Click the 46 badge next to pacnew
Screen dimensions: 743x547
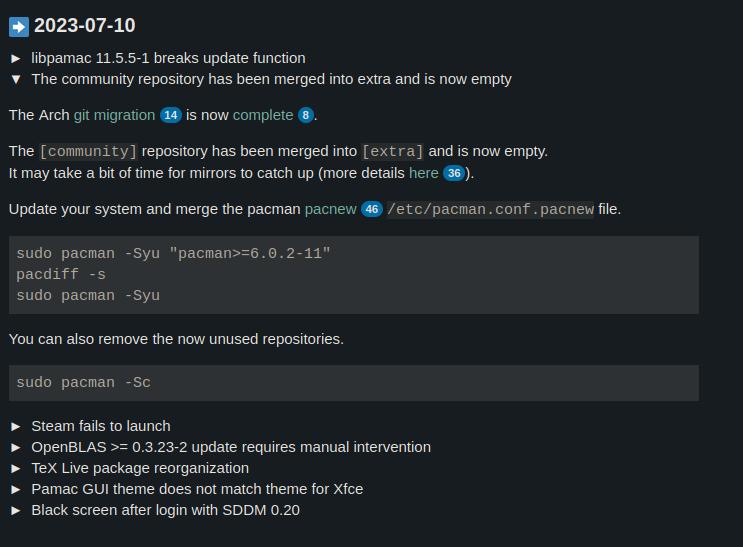[x=372, y=210]
